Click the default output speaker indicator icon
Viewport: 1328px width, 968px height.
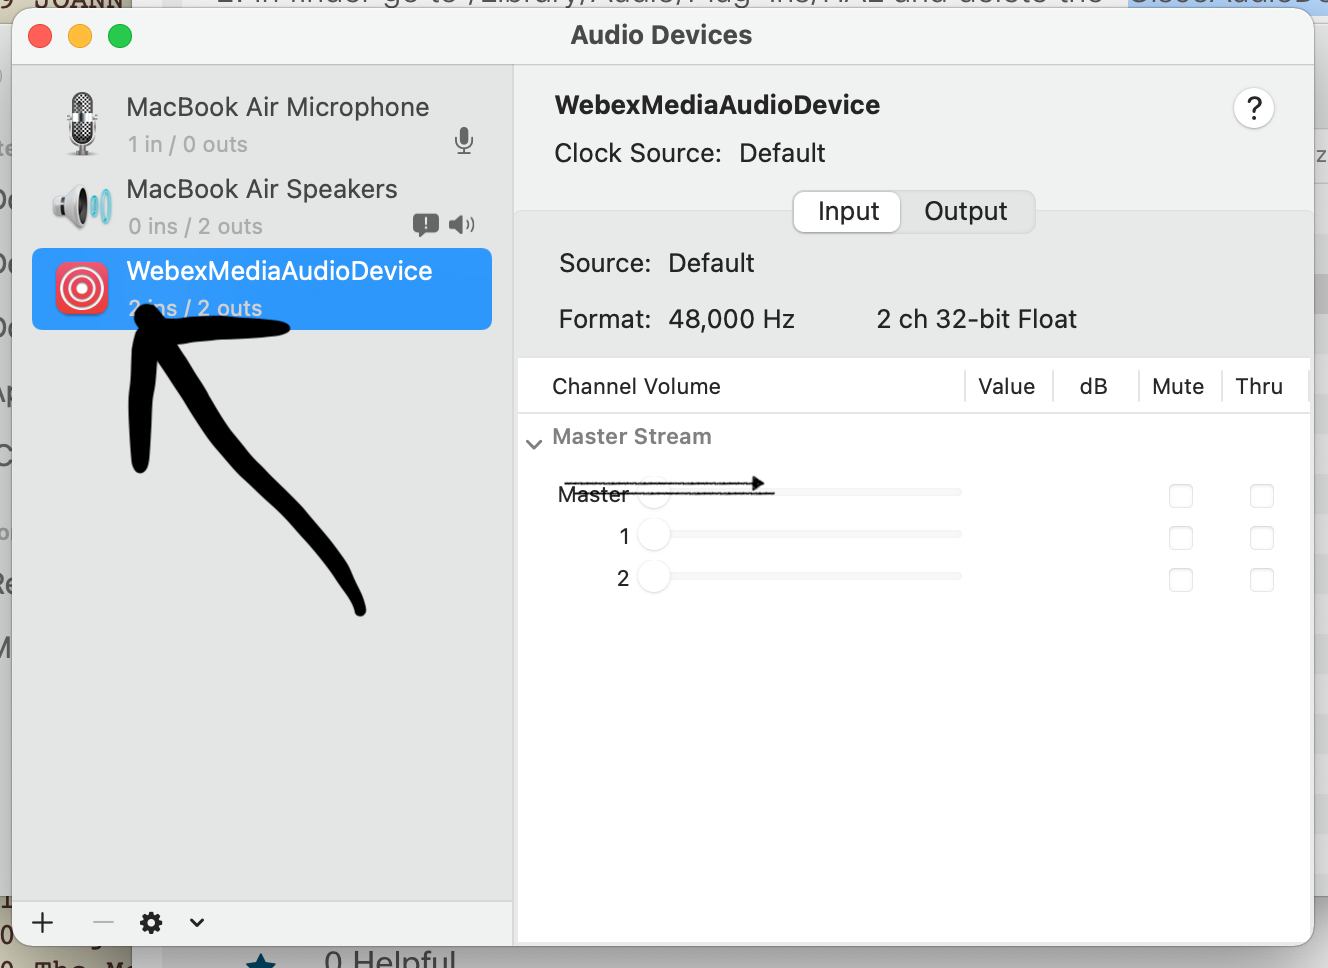[461, 224]
